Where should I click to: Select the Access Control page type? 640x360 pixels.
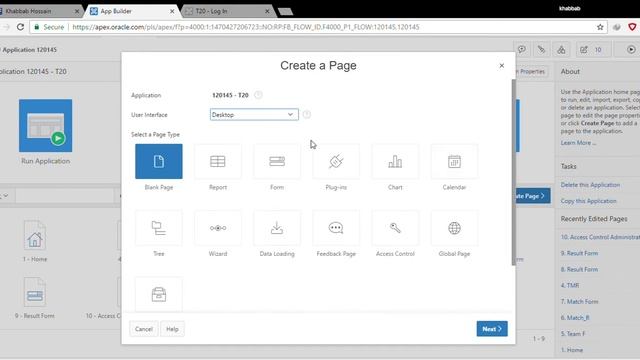coord(395,228)
